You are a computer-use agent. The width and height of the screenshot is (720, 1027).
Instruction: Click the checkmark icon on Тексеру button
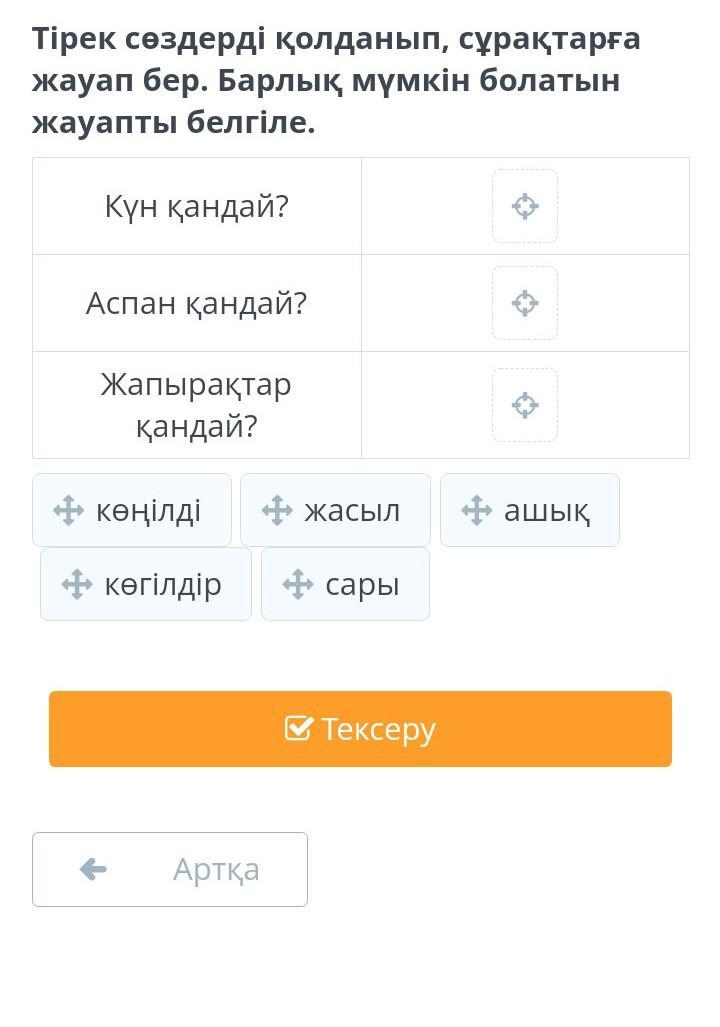pyautogui.click(x=298, y=728)
